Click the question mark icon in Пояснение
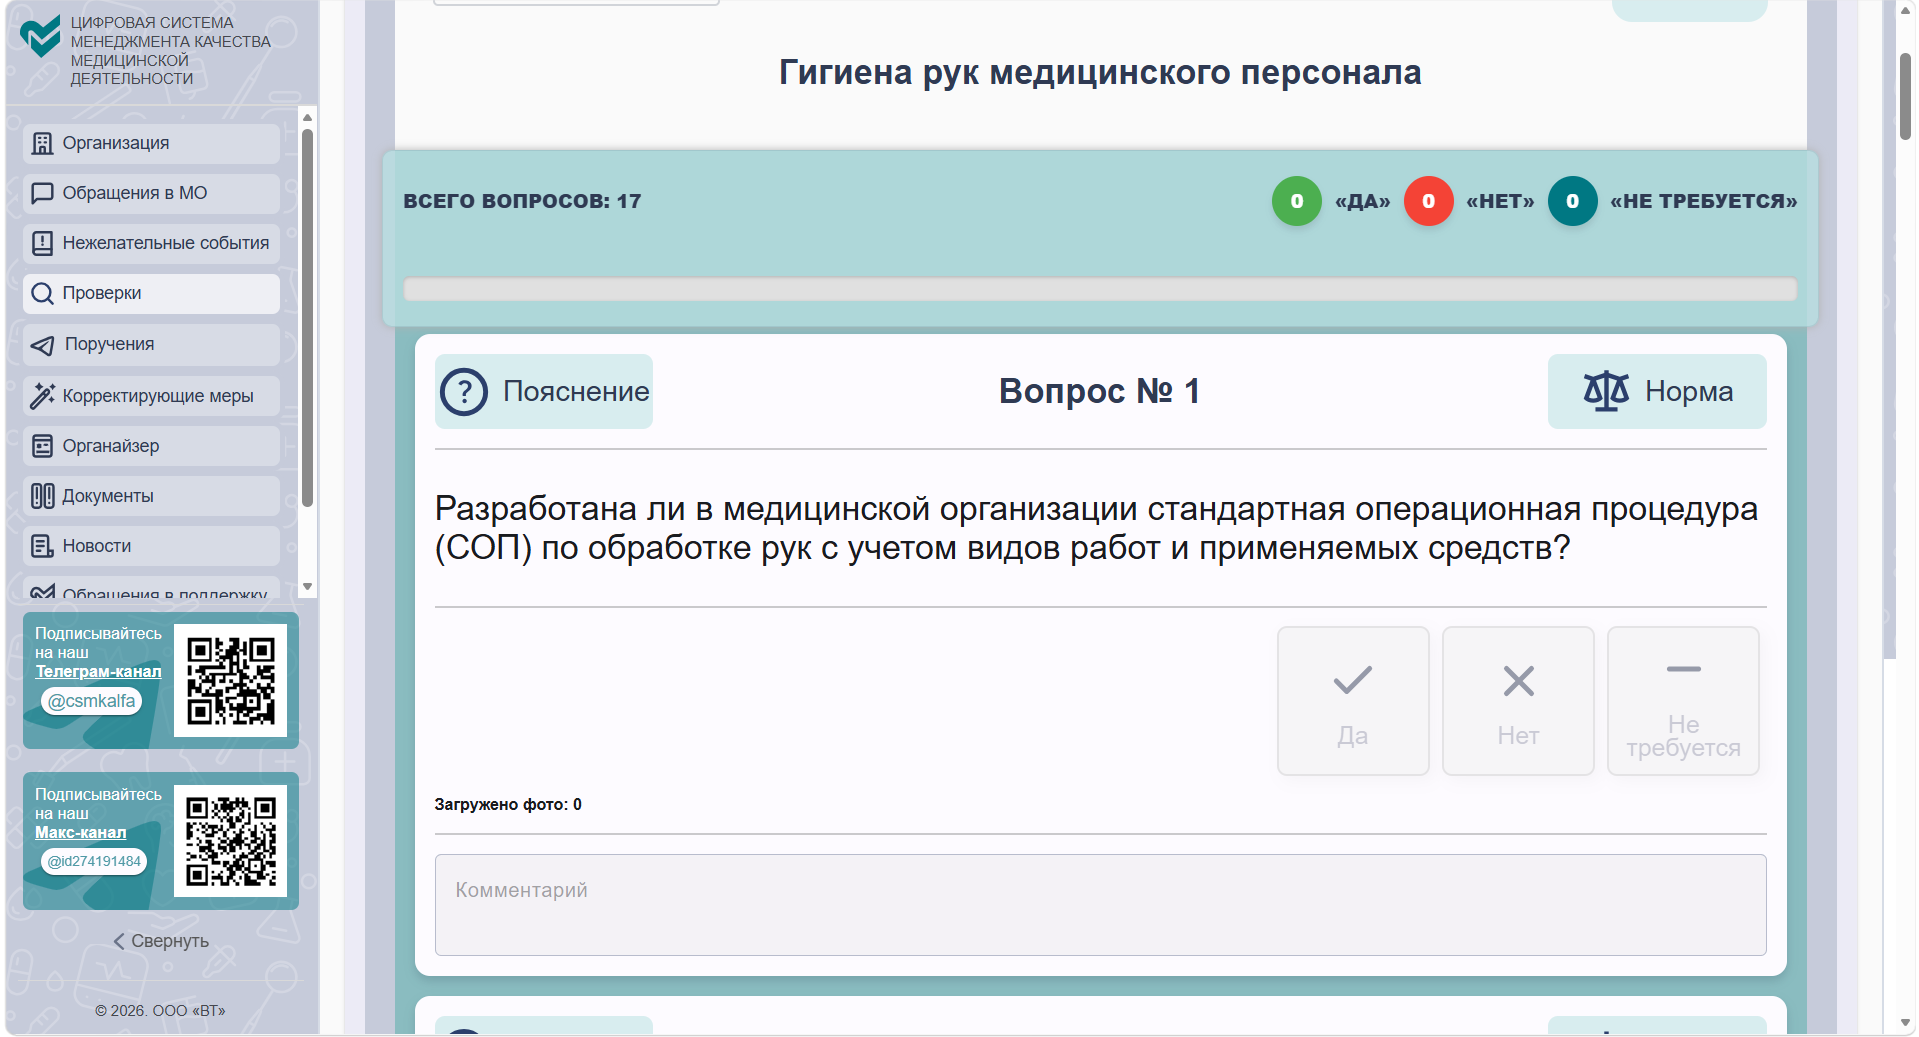The height and width of the screenshot is (1037, 1919). [x=464, y=392]
